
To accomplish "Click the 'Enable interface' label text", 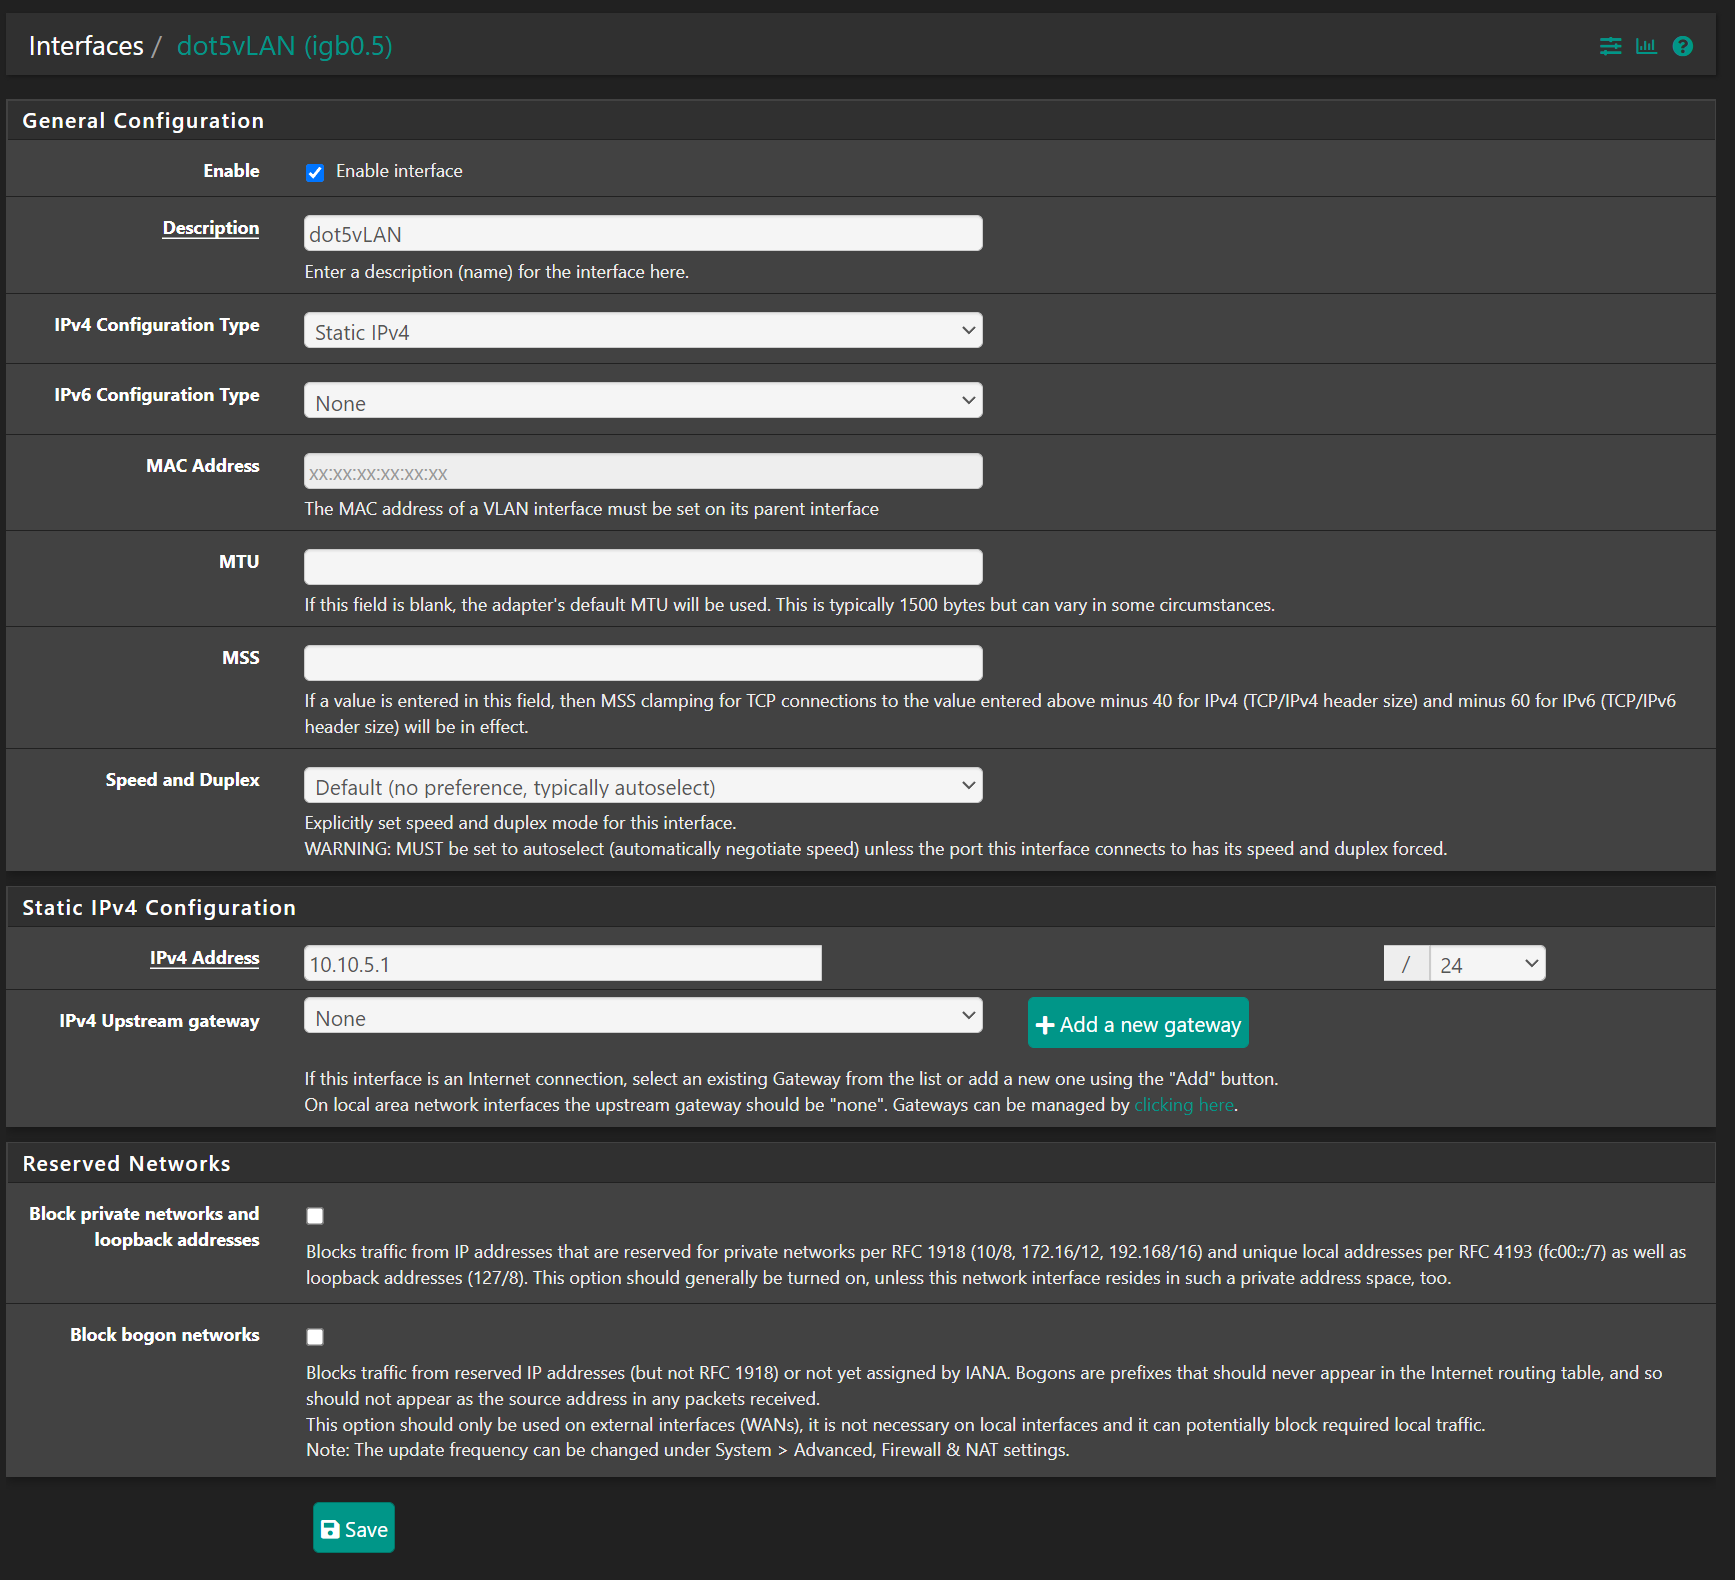I will 399,171.
